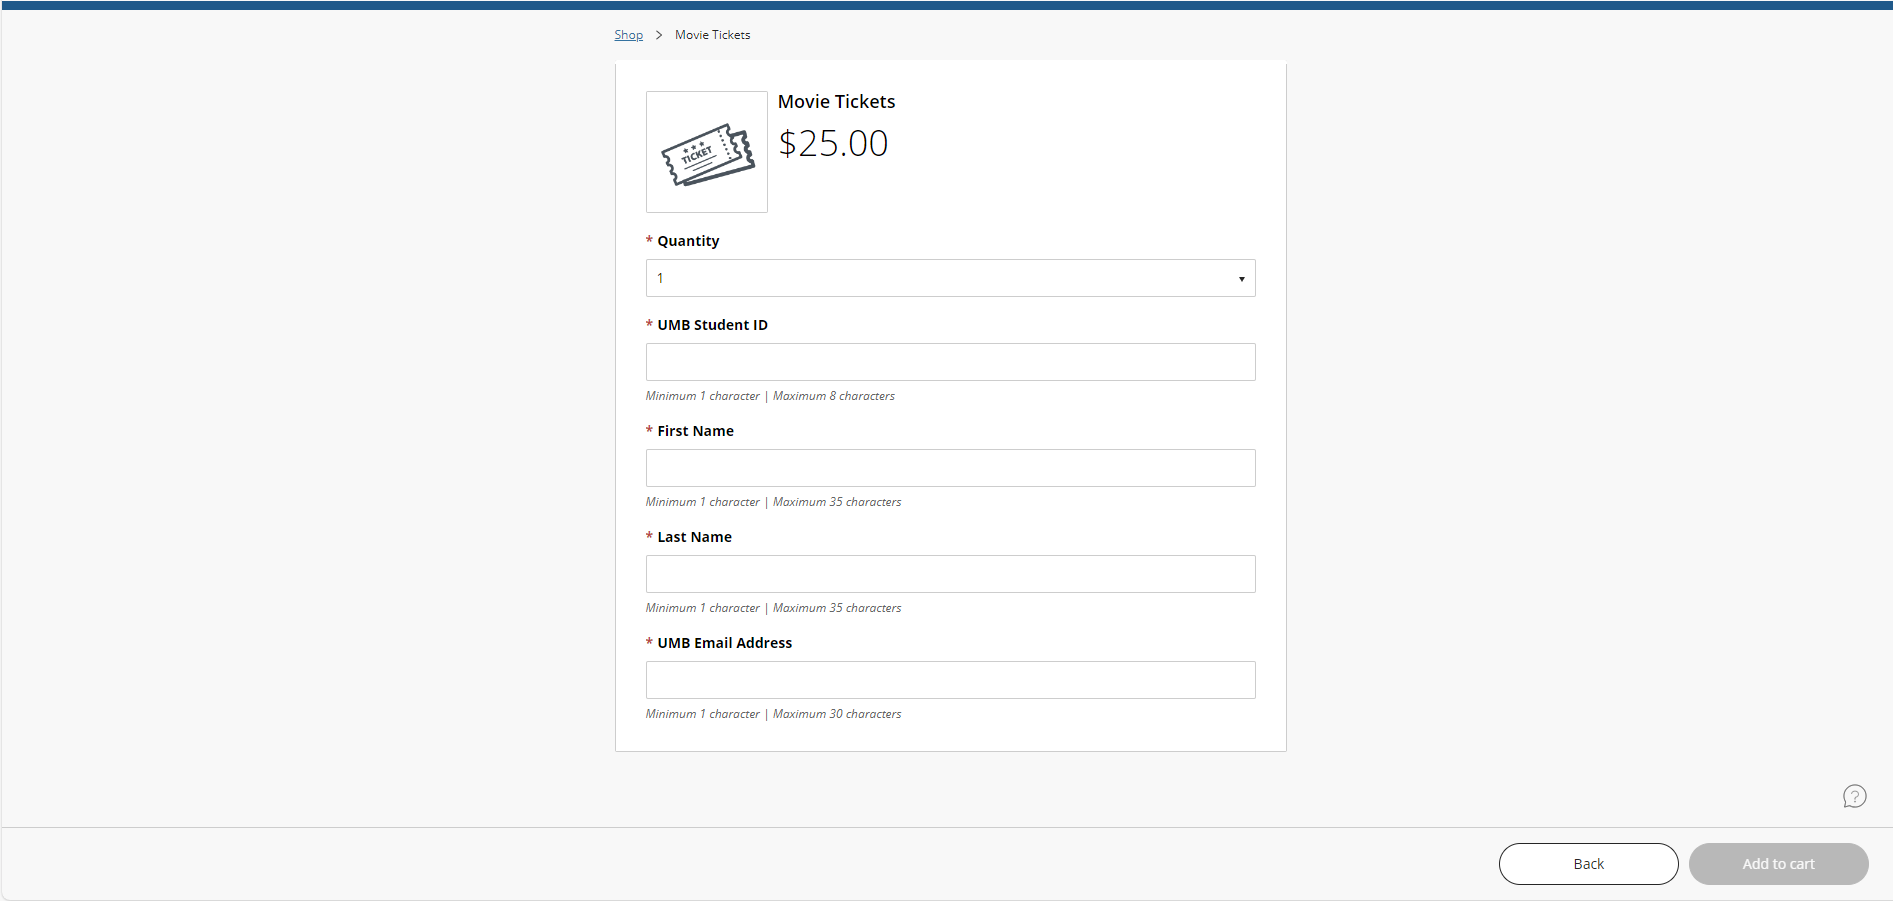The width and height of the screenshot is (1893, 901).
Task: Open the help question mark icon
Action: pos(1855,796)
